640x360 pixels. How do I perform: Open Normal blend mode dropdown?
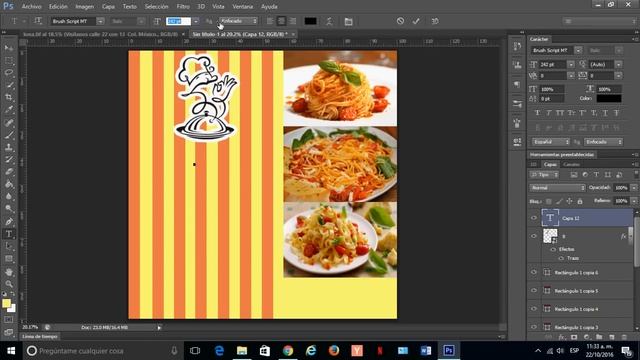click(557, 188)
